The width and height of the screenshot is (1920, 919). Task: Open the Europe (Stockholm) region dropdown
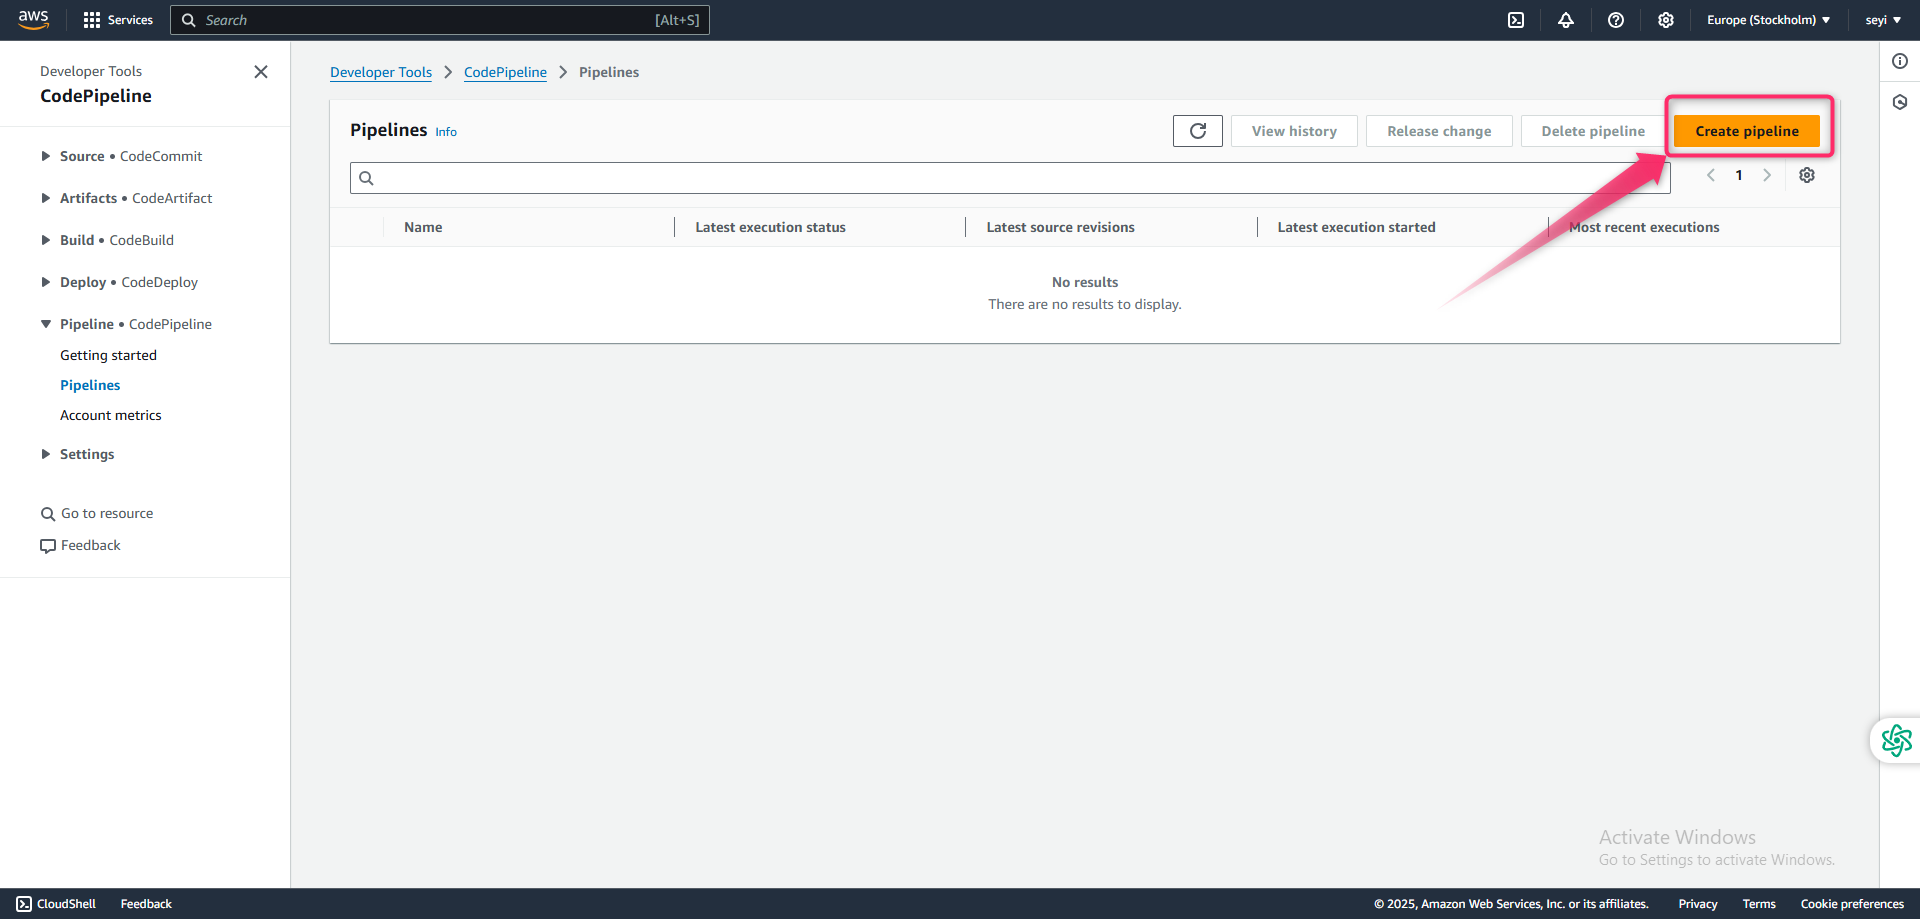click(x=1768, y=20)
